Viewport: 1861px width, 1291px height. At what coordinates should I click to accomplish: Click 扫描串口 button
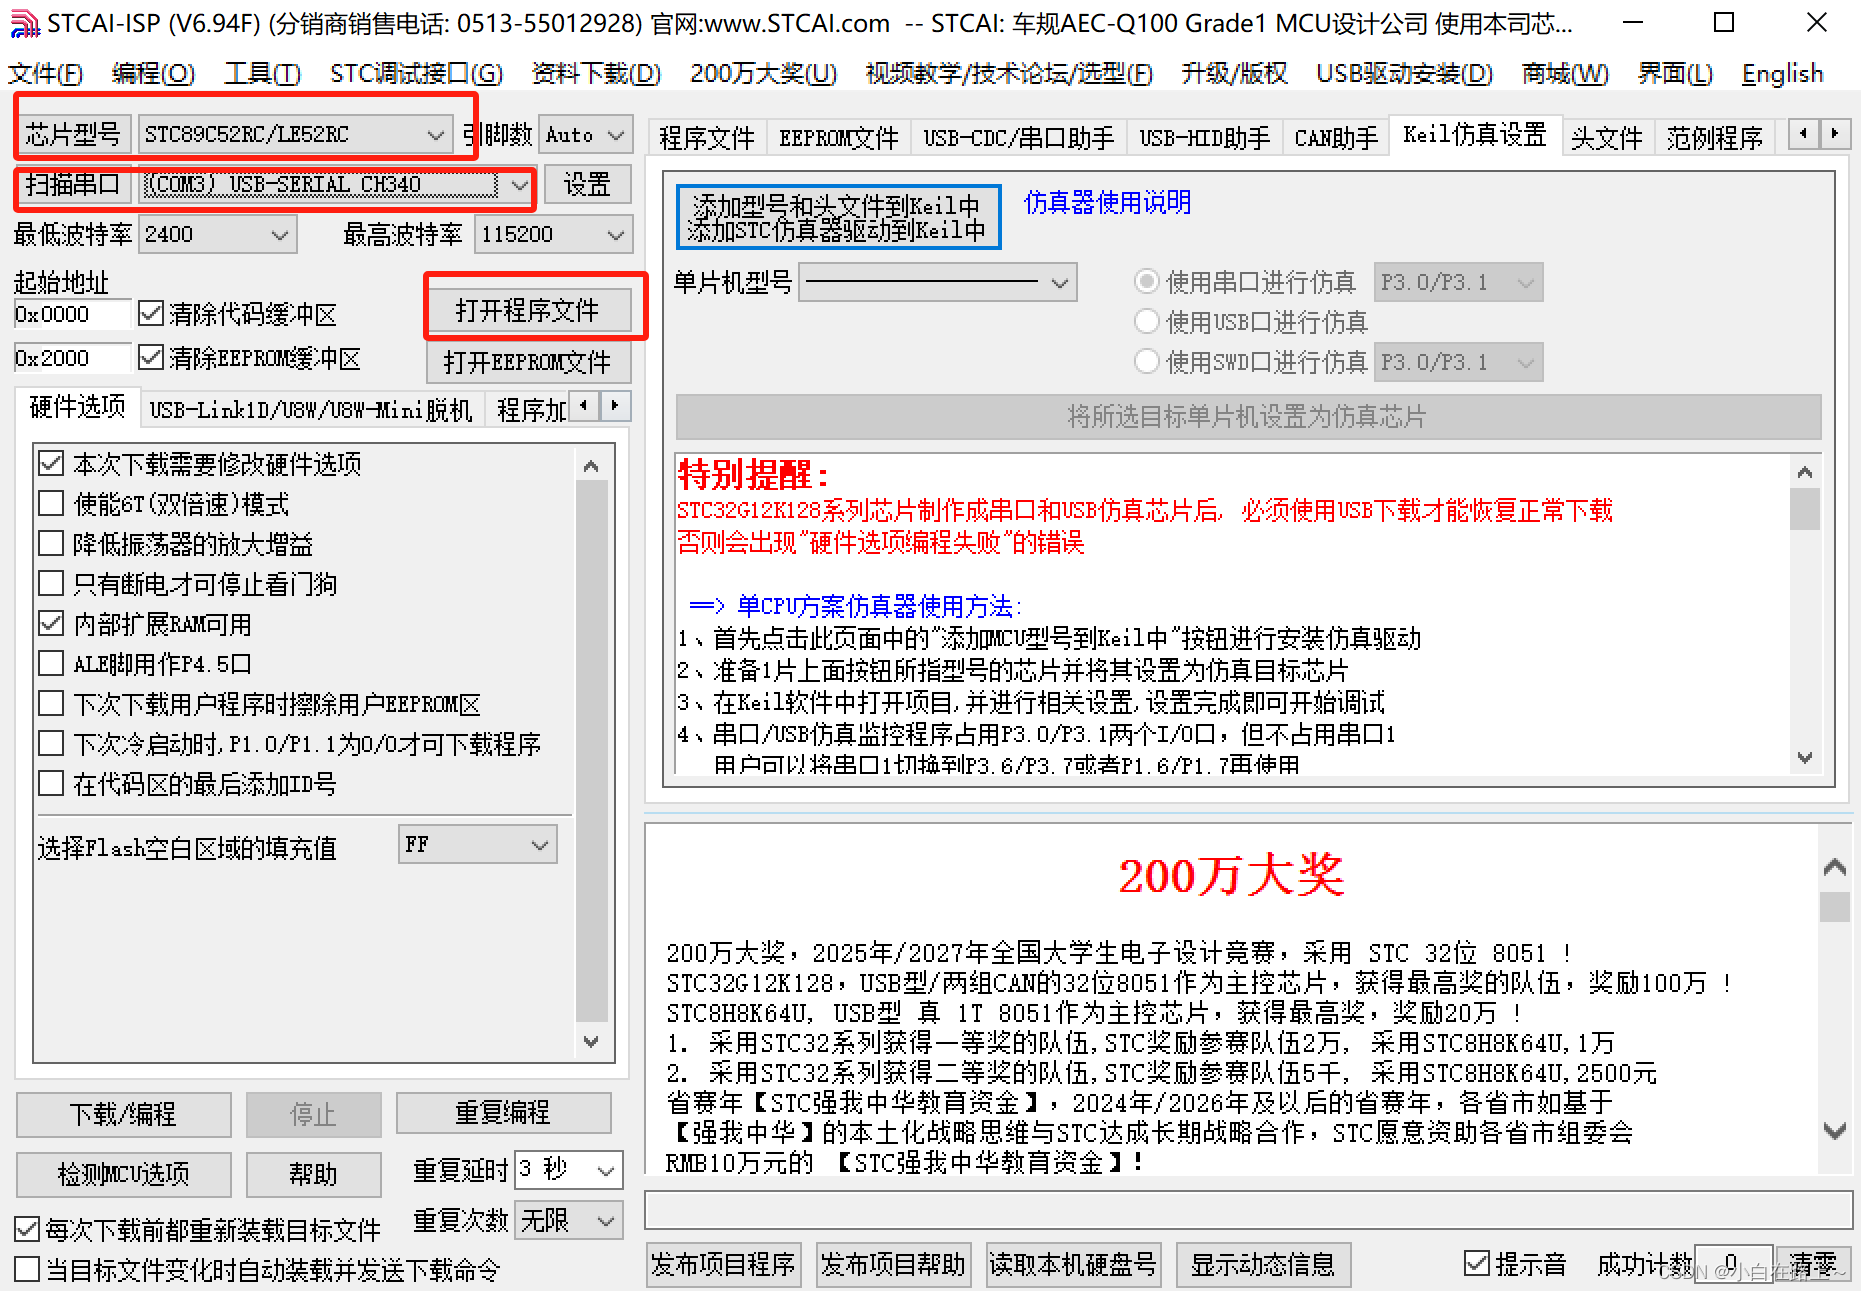[73, 184]
